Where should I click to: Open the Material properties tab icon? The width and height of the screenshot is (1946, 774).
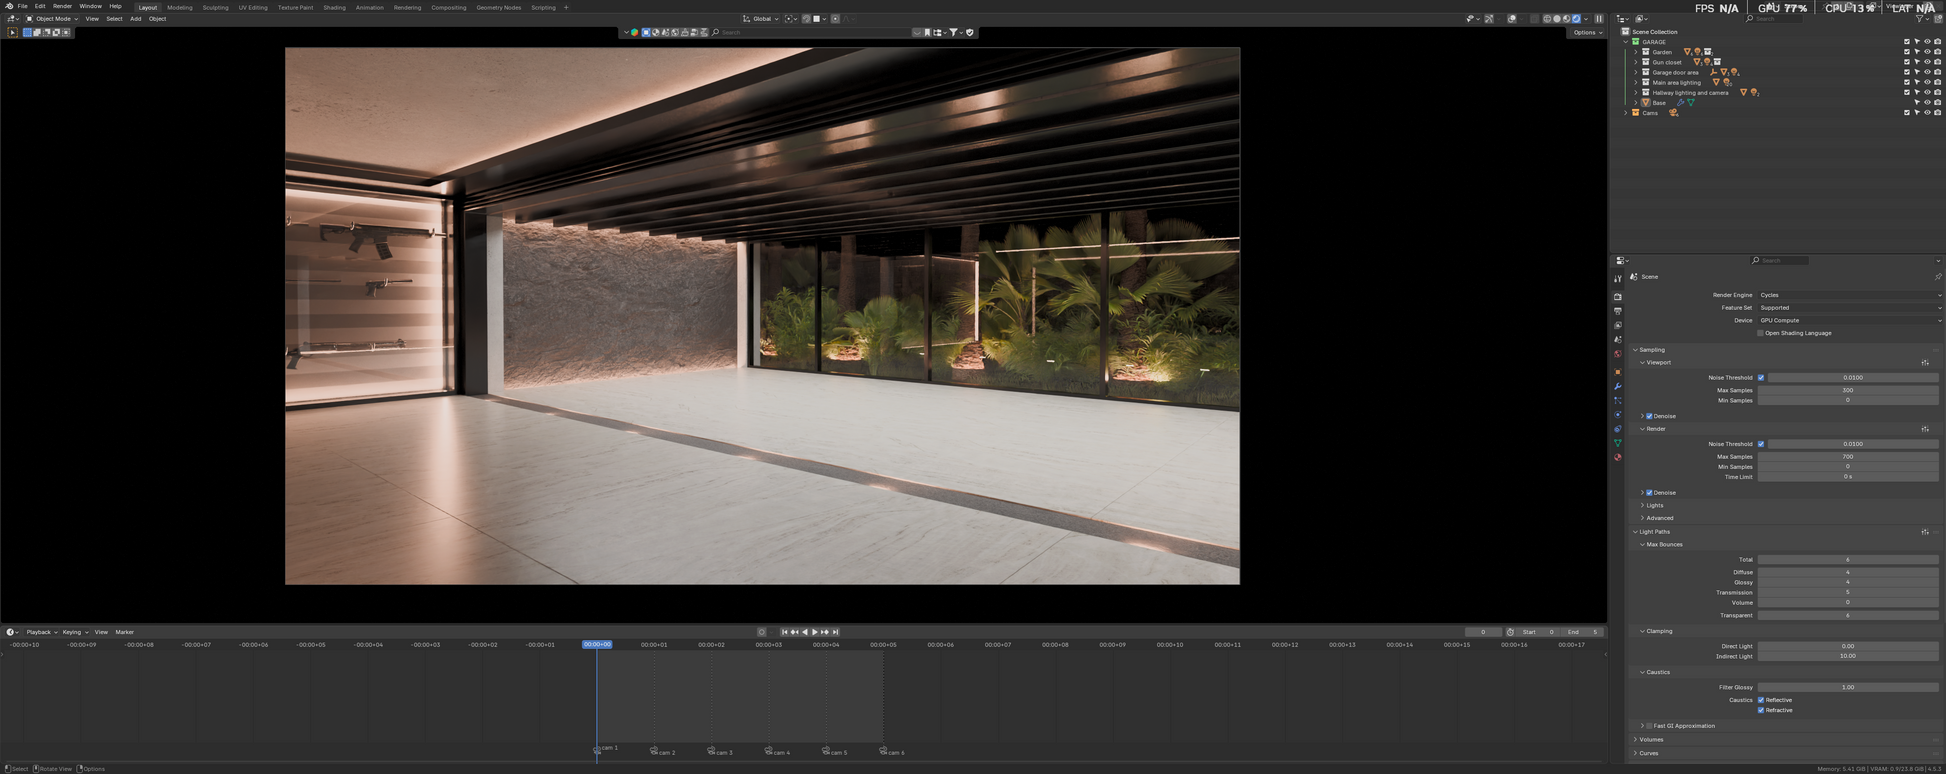click(x=1618, y=457)
